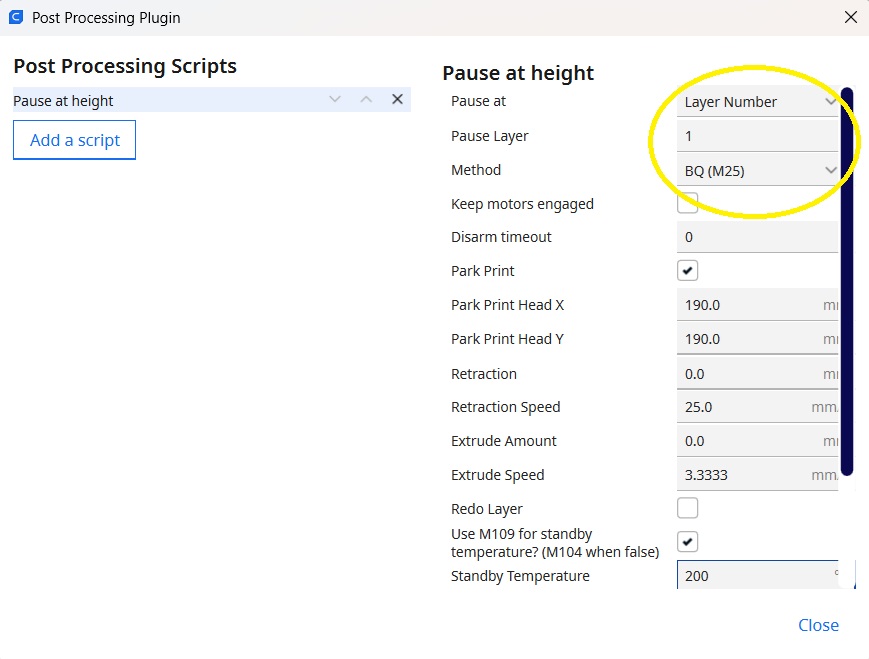Toggle Keep motors engaged checkbox
869x659 pixels.
pyautogui.click(x=687, y=203)
